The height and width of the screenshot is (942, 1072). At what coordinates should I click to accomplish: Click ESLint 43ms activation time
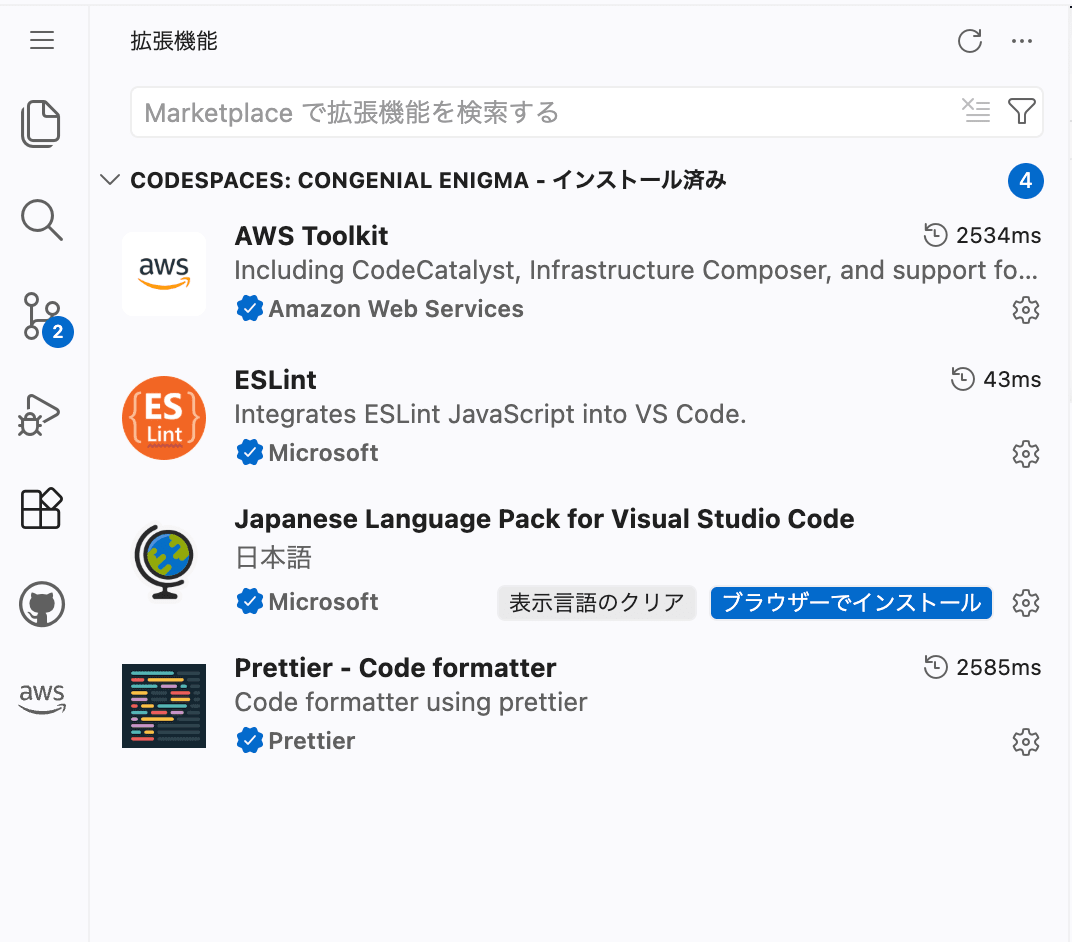[x=996, y=379]
